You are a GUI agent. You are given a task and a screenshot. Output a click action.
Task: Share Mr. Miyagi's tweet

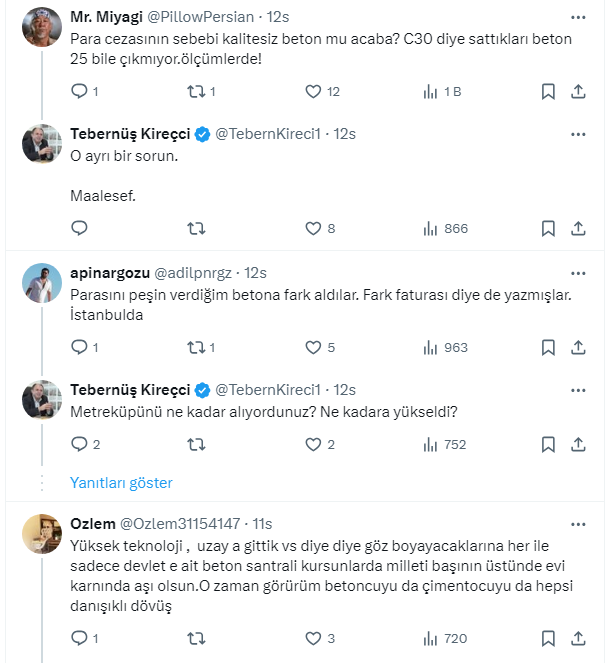click(x=578, y=92)
